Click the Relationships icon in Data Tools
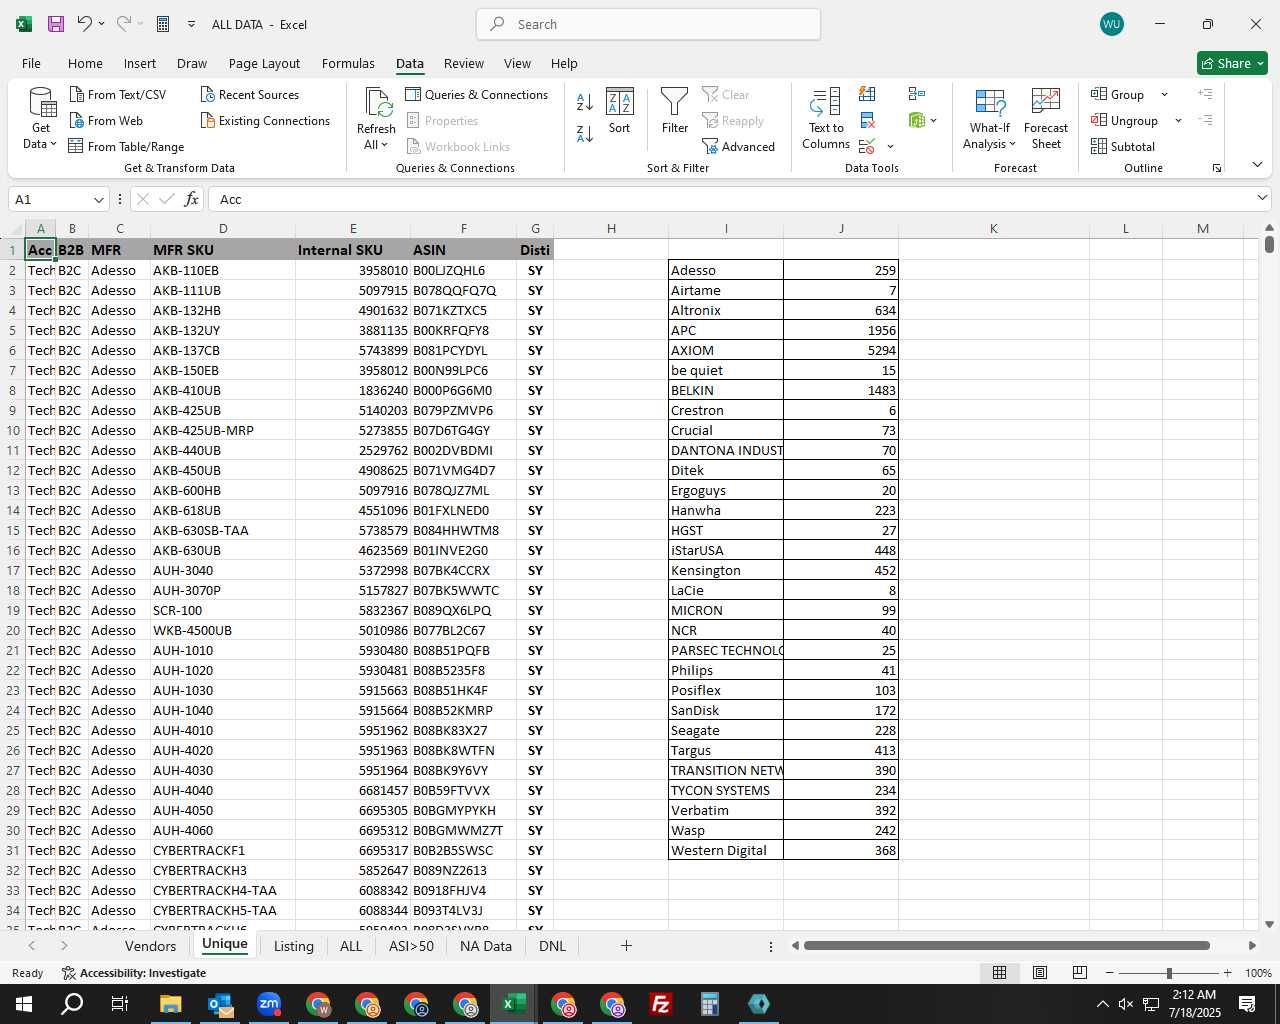The height and width of the screenshot is (1024, 1280). pos(917,94)
